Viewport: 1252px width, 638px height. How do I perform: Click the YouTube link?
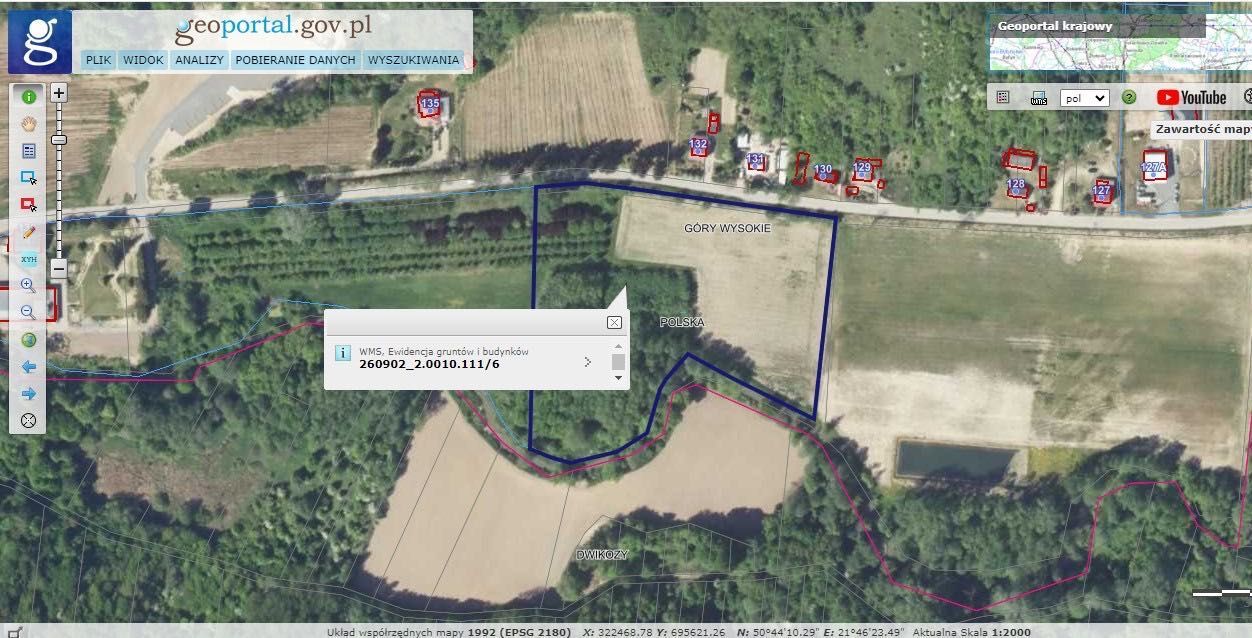(x=1192, y=97)
